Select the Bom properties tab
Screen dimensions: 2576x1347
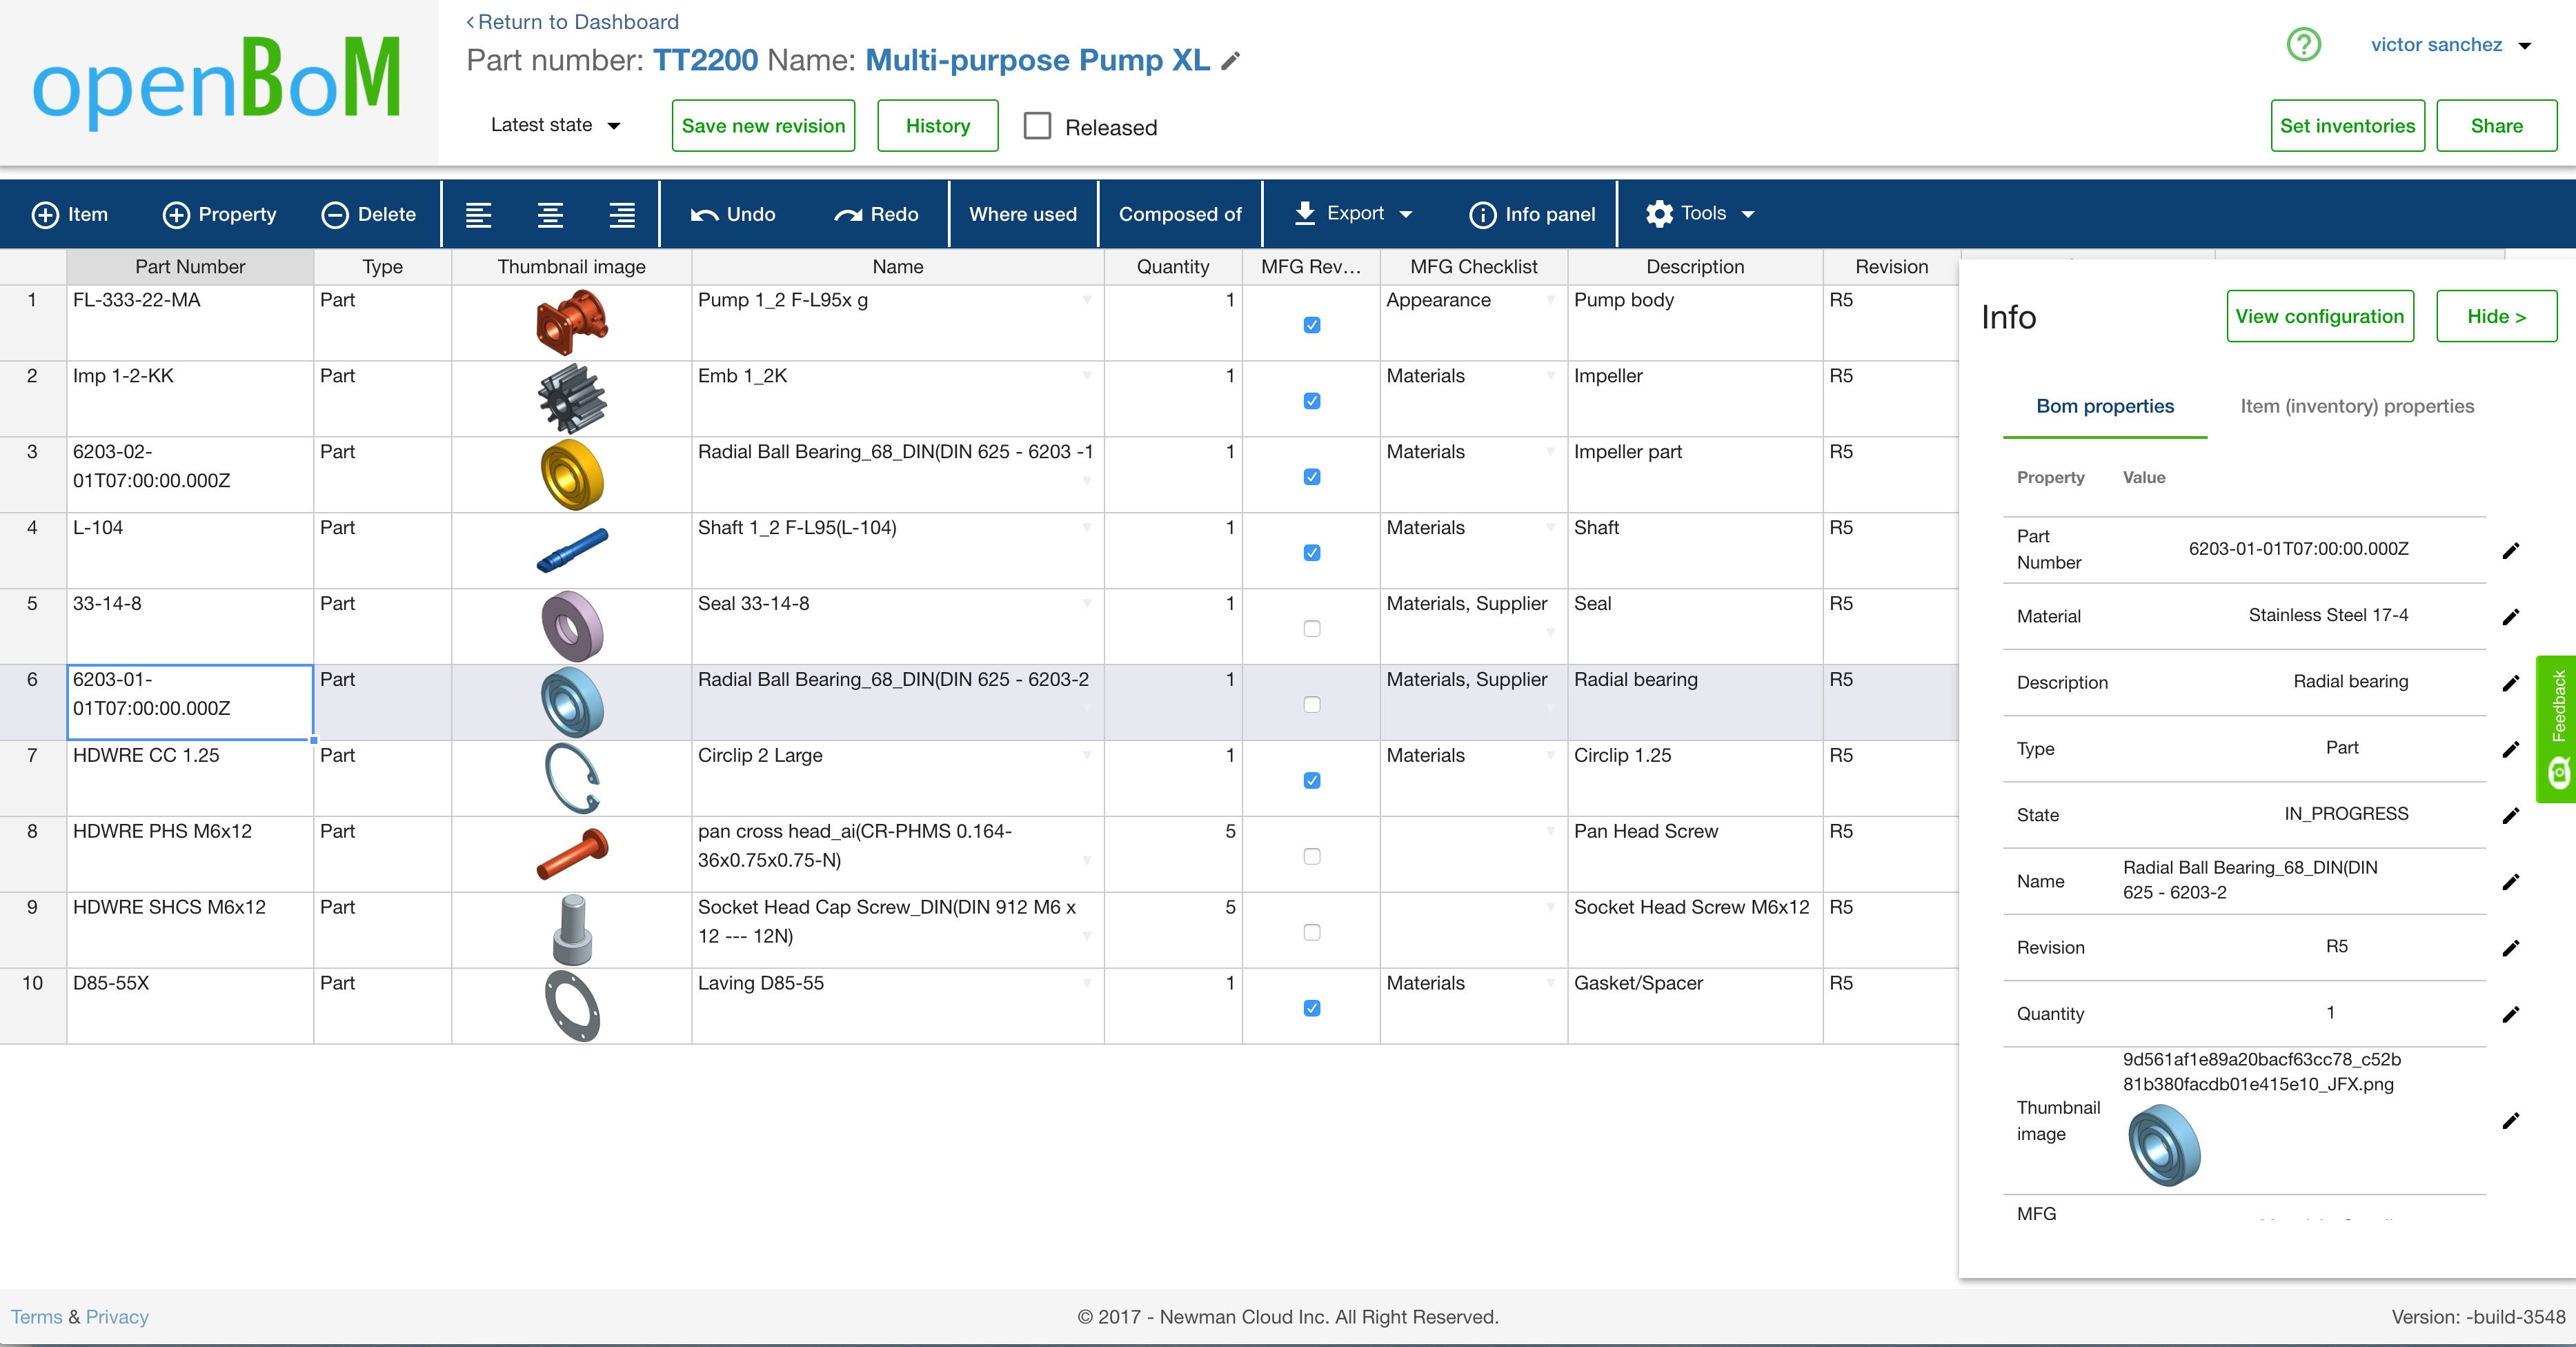point(2104,406)
